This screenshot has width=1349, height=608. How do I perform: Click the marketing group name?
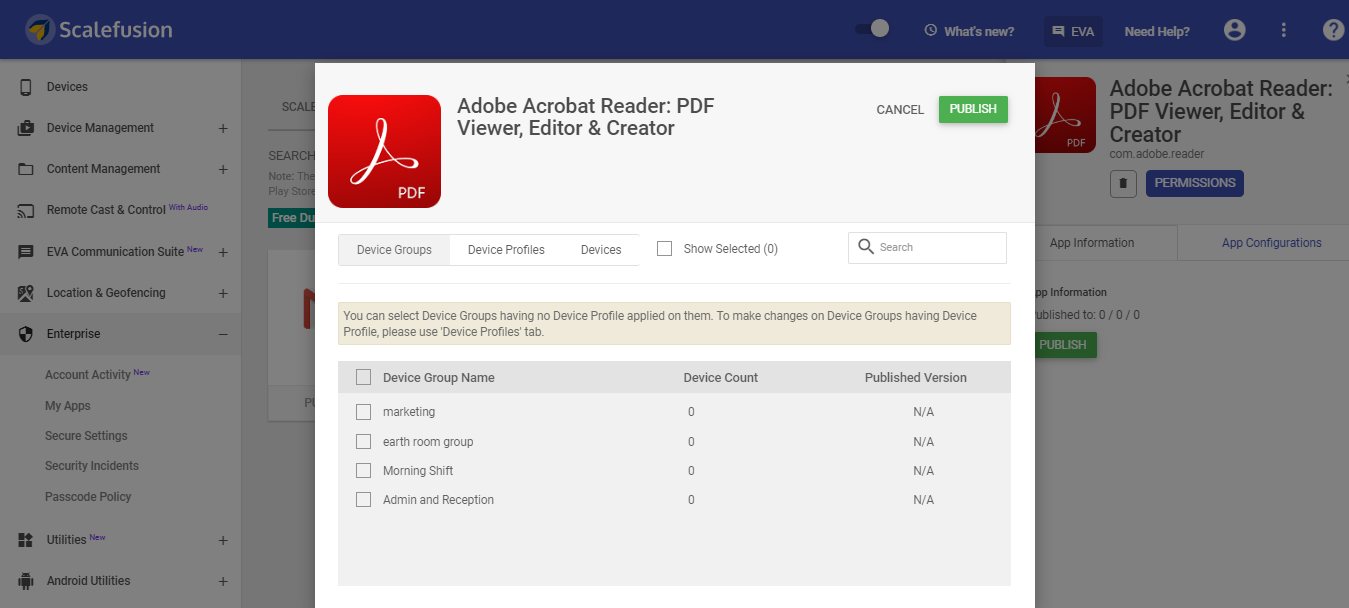pyautogui.click(x=409, y=412)
